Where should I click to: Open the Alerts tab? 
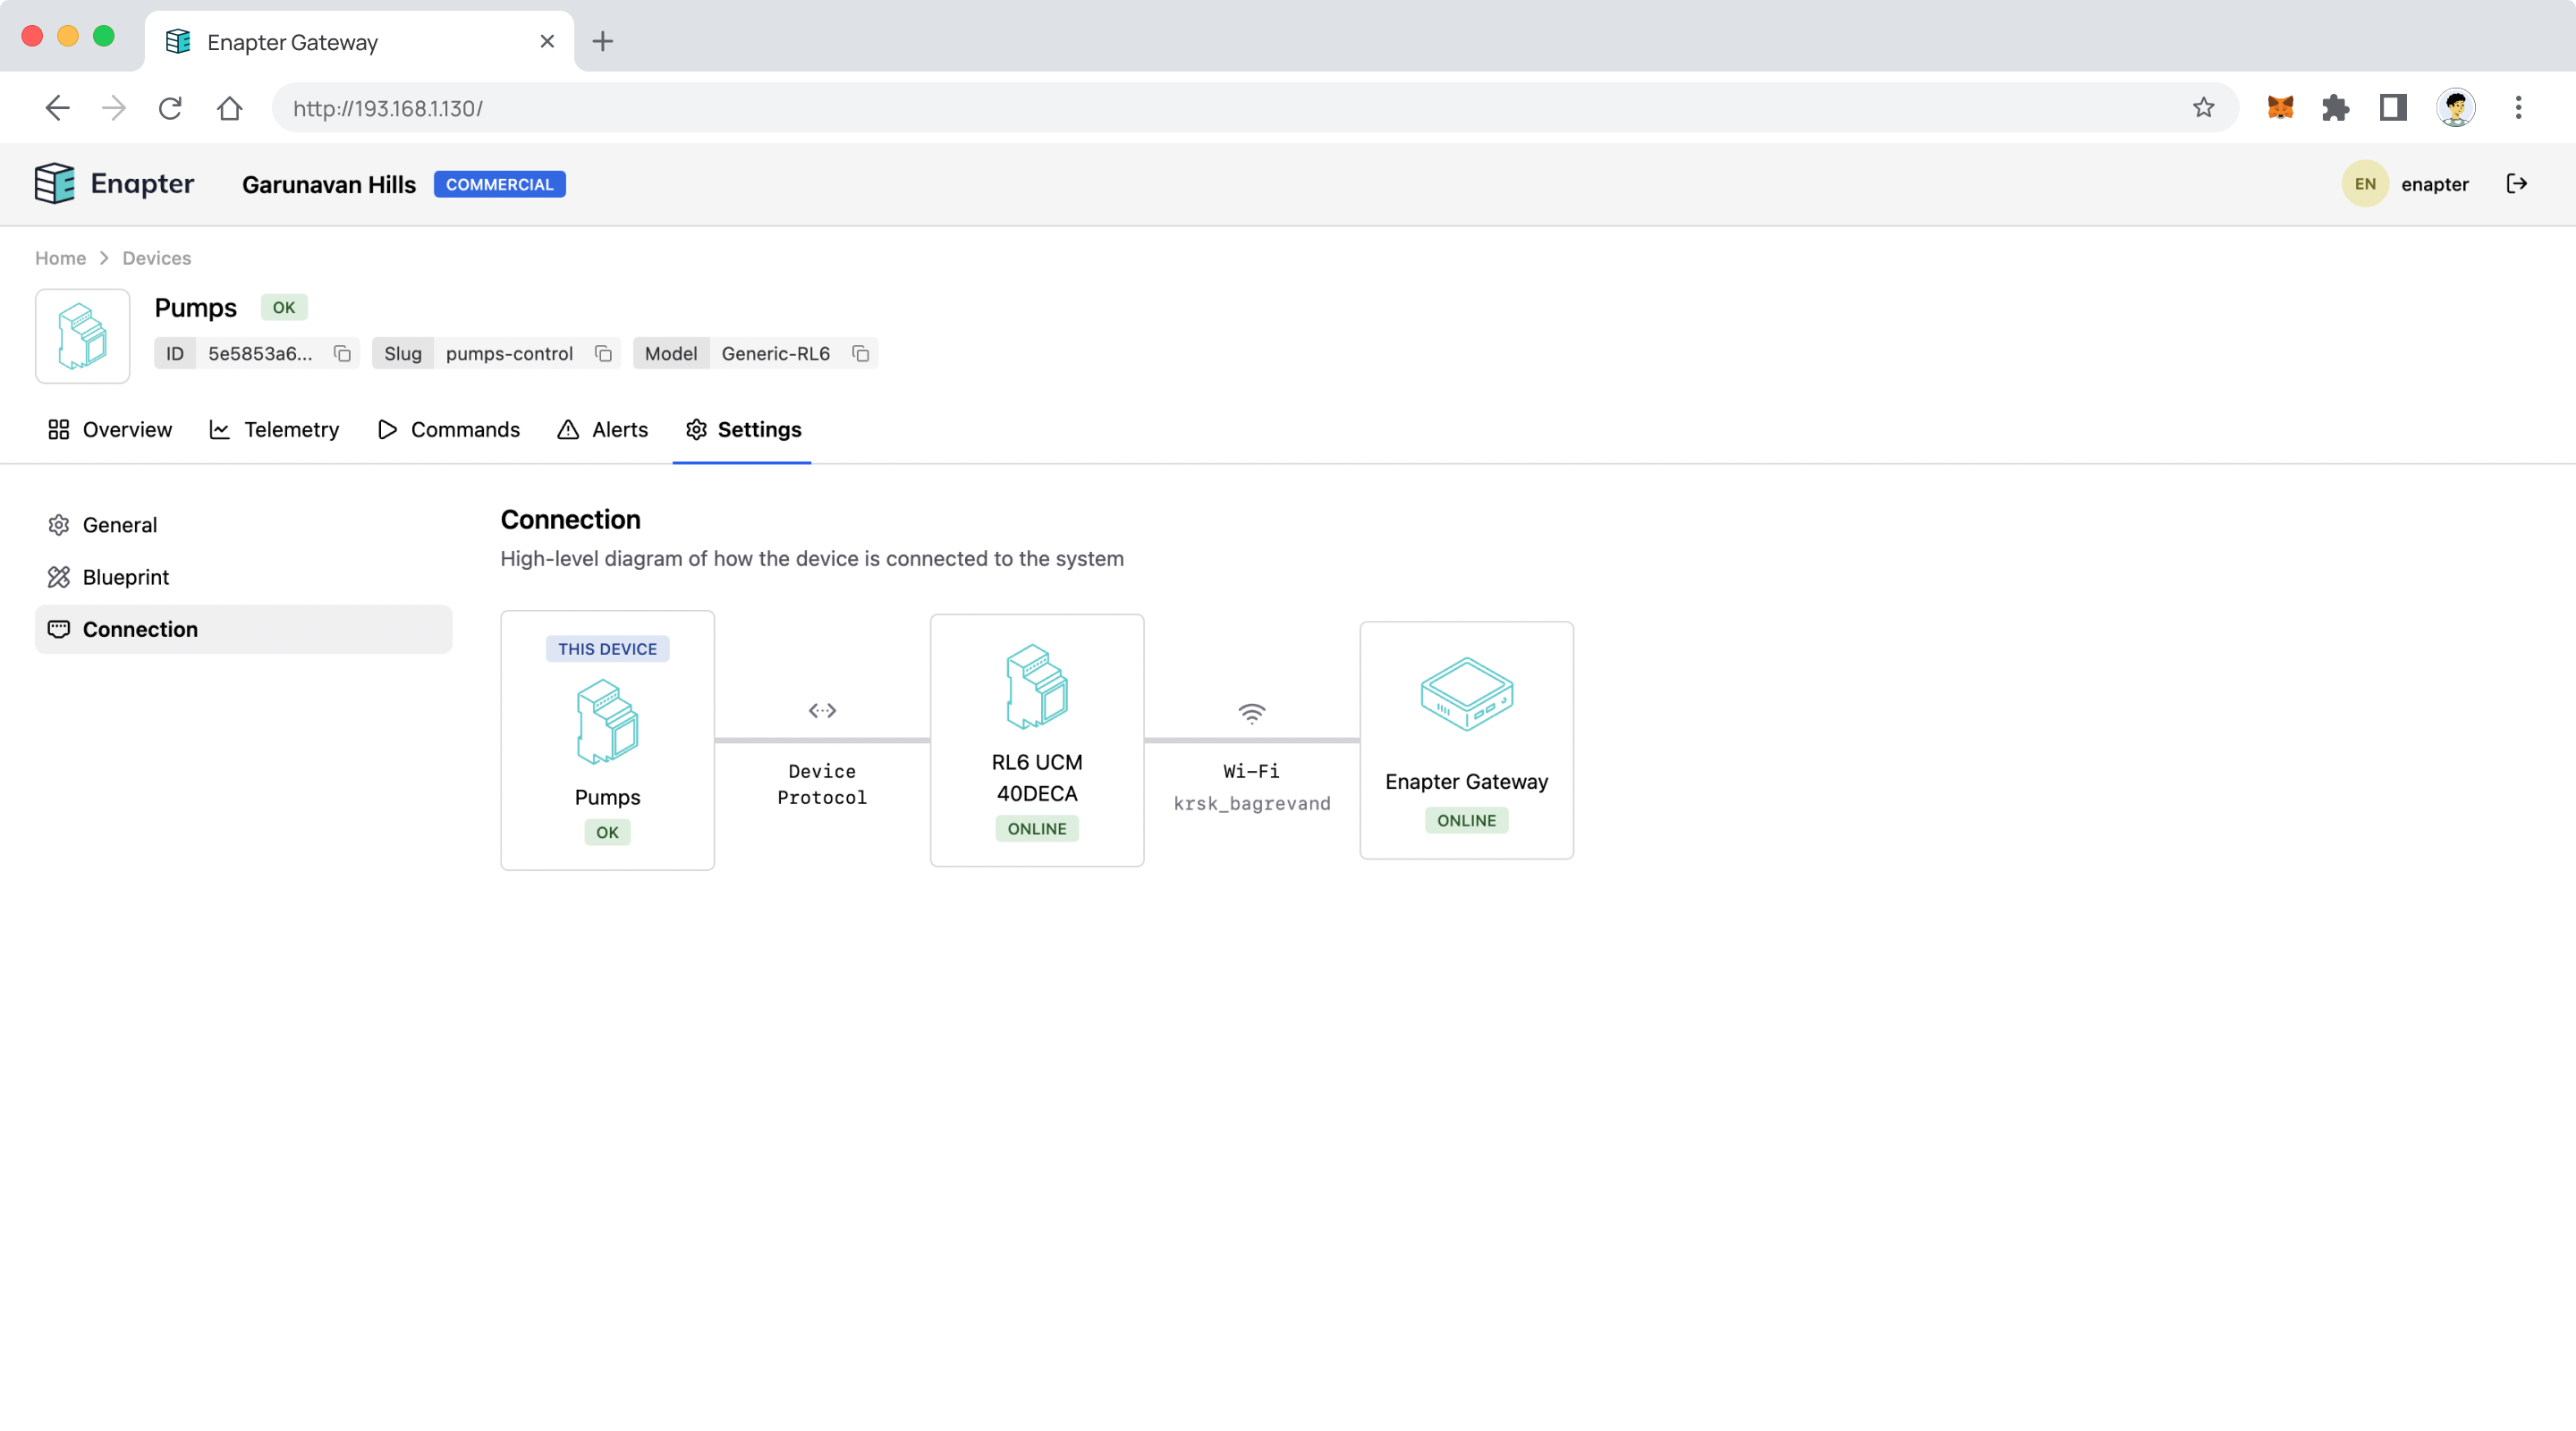602,430
